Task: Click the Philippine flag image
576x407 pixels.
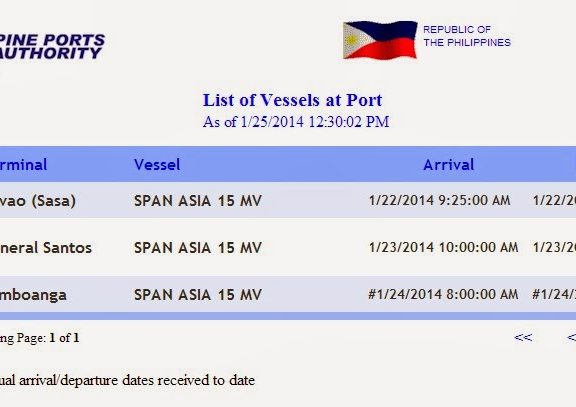Action: pos(380,40)
